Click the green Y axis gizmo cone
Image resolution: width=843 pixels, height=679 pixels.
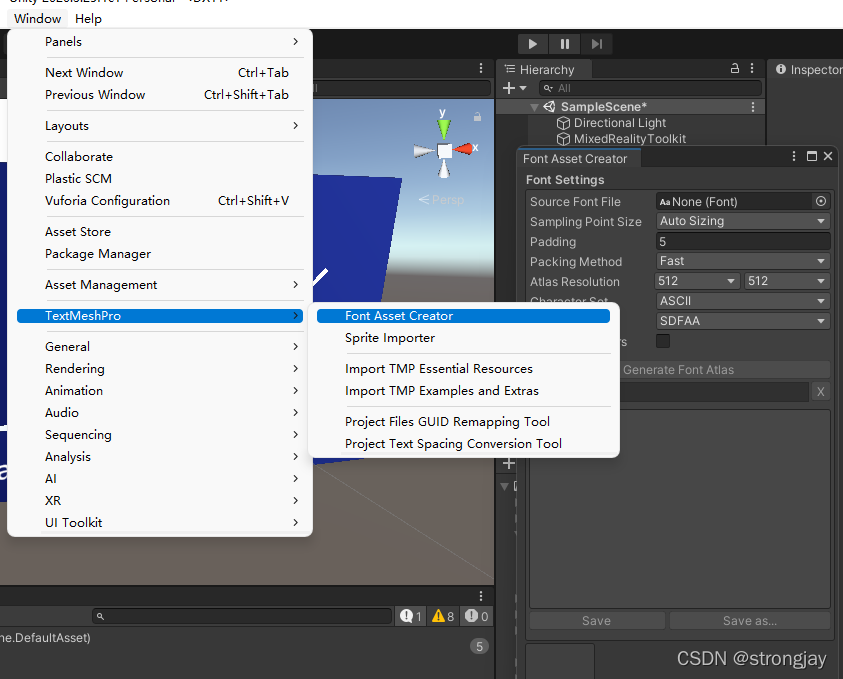coord(444,128)
